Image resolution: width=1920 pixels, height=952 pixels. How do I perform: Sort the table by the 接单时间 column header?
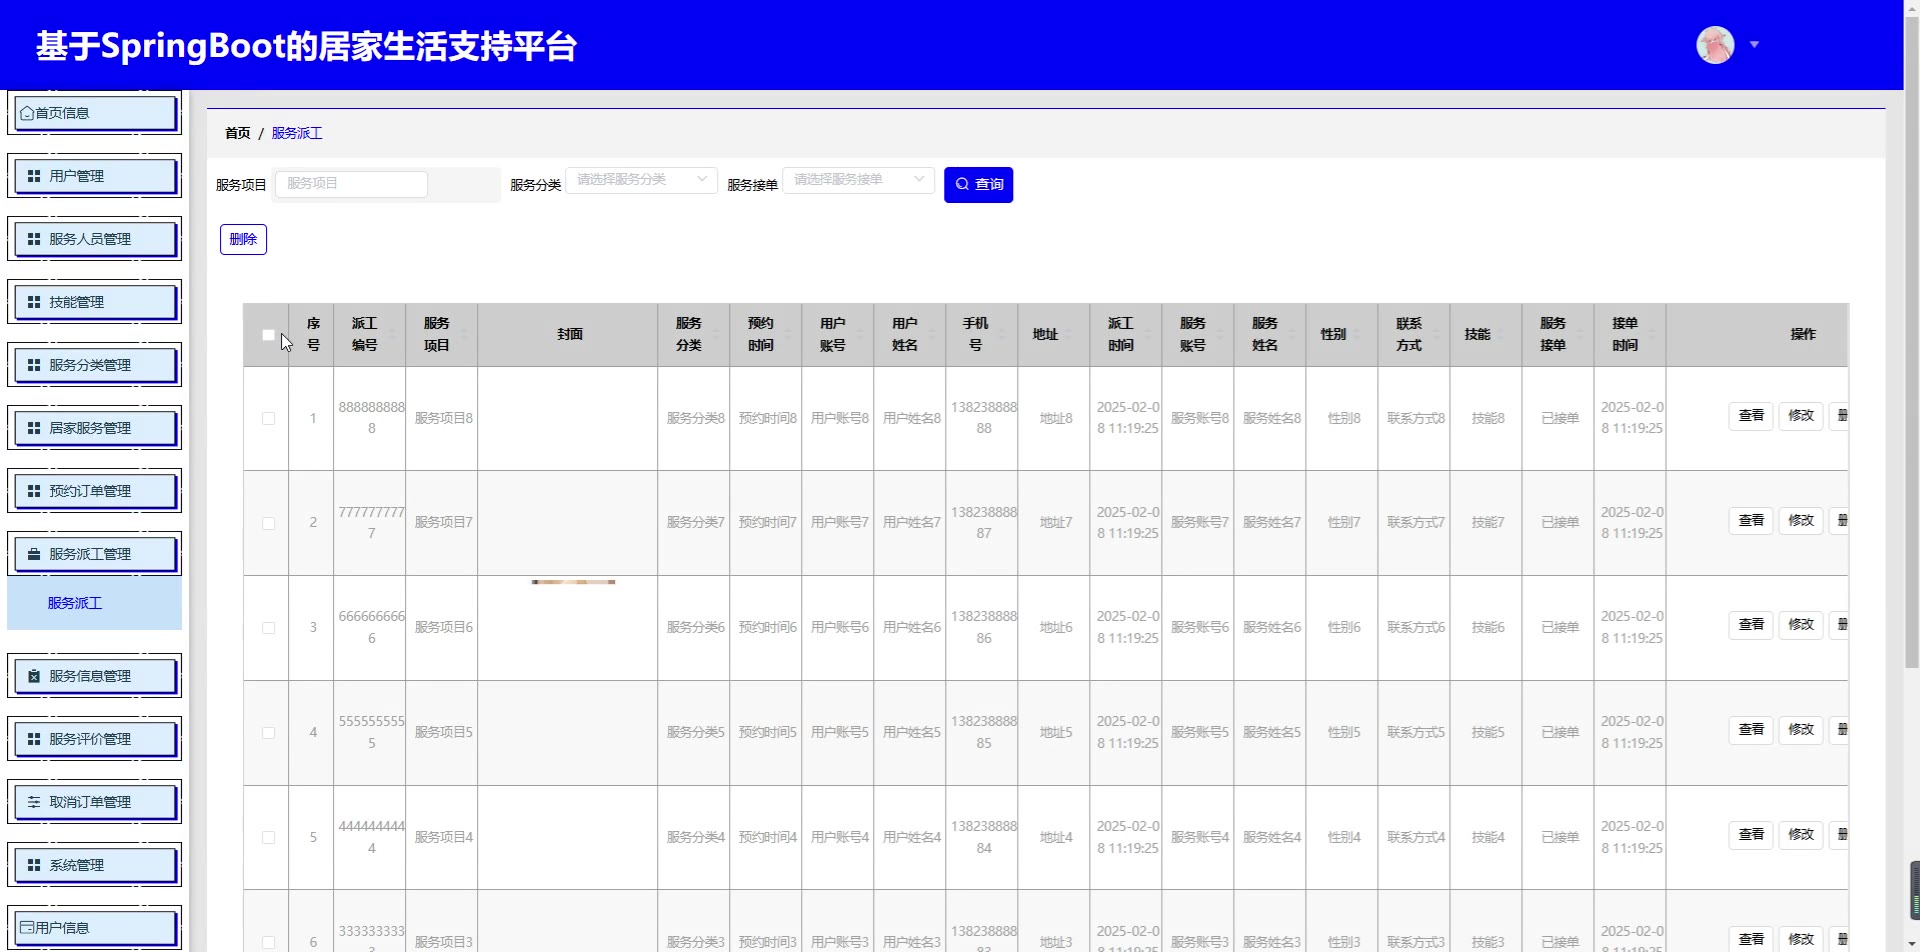[1629, 335]
